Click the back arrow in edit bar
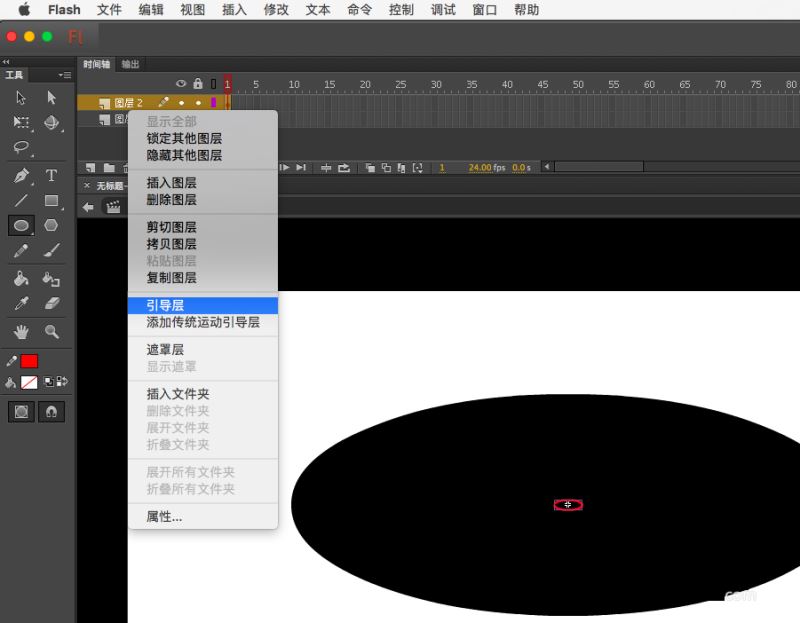The height and width of the screenshot is (623, 800). click(88, 207)
